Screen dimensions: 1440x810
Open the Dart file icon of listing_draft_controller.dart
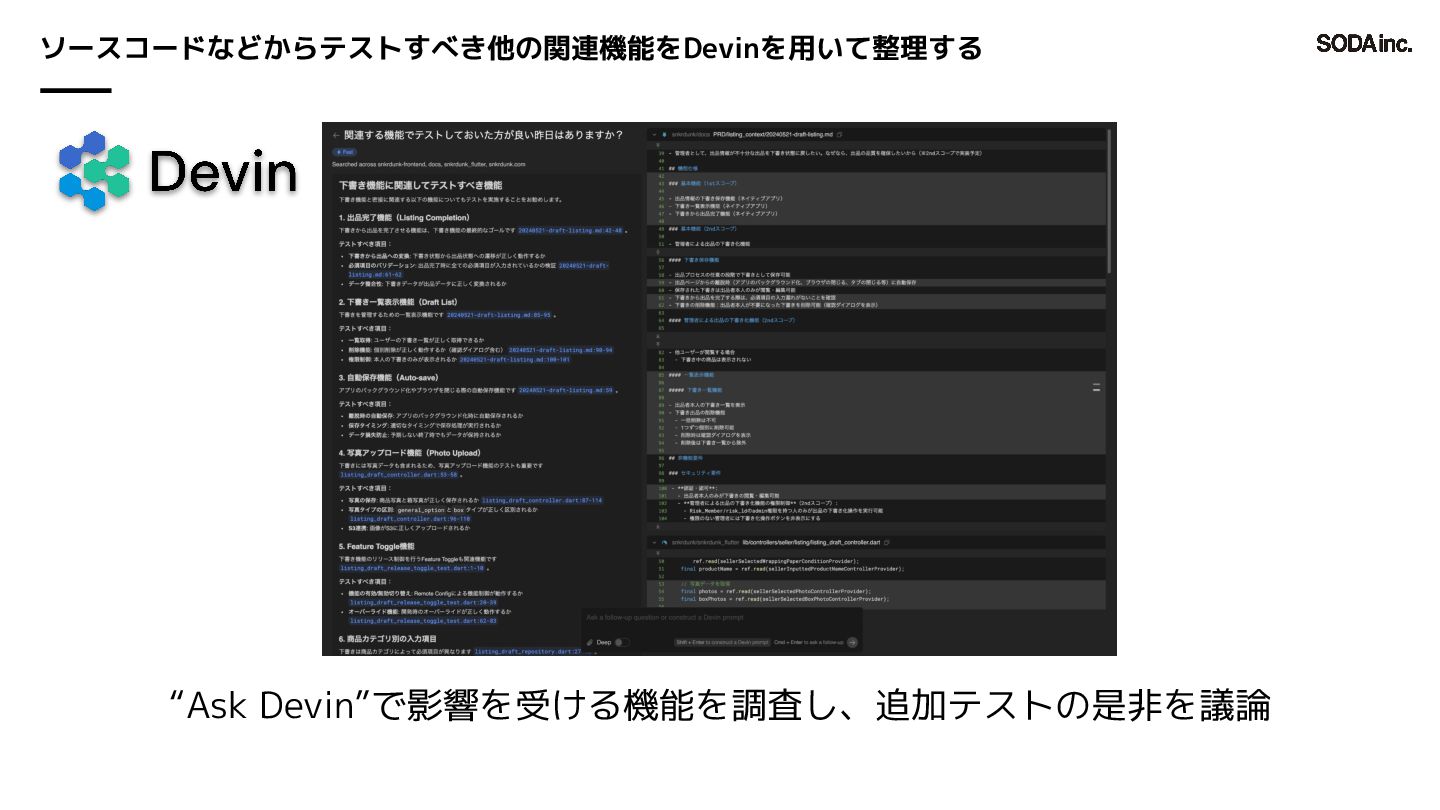coord(664,541)
